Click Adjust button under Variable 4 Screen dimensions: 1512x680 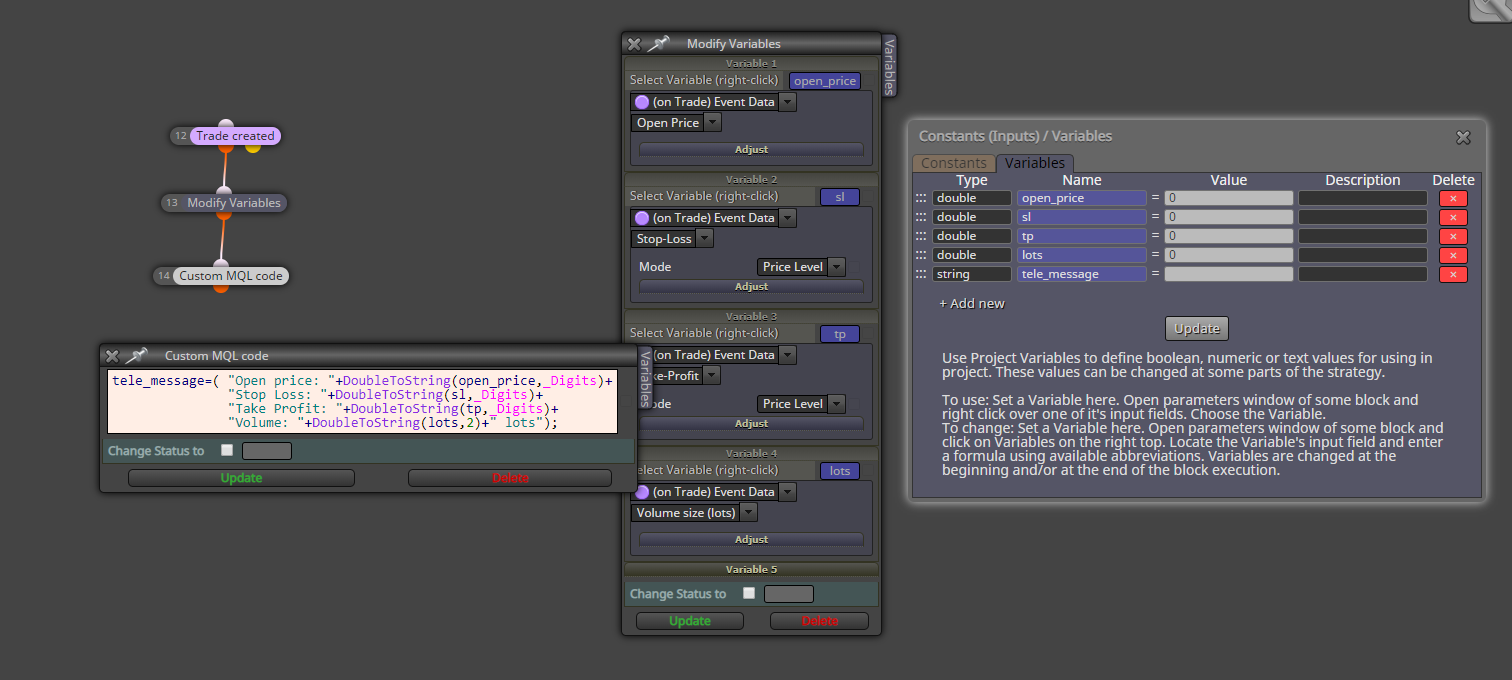(751, 539)
